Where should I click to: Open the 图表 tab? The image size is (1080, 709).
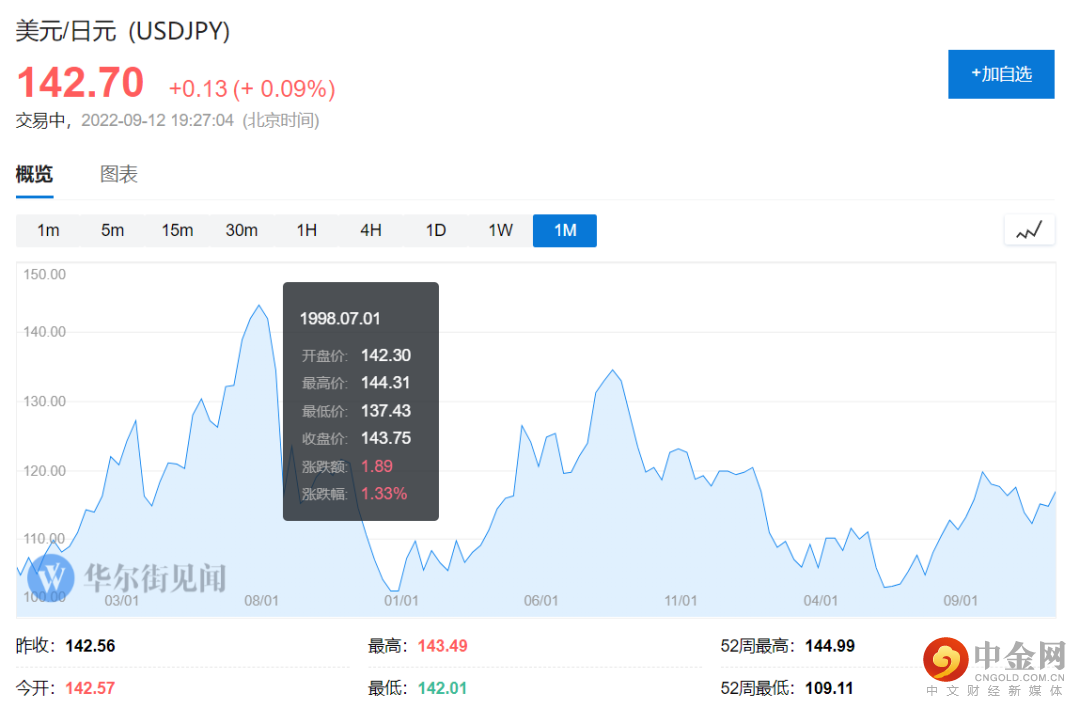[118, 174]
